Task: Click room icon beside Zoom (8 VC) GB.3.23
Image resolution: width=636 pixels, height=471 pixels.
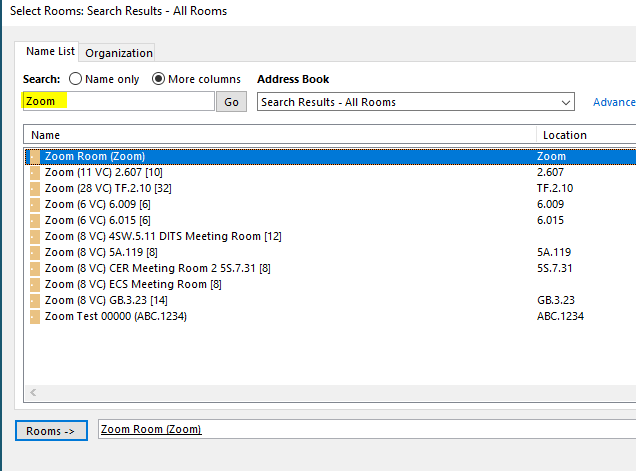Action: pos(35,301)
